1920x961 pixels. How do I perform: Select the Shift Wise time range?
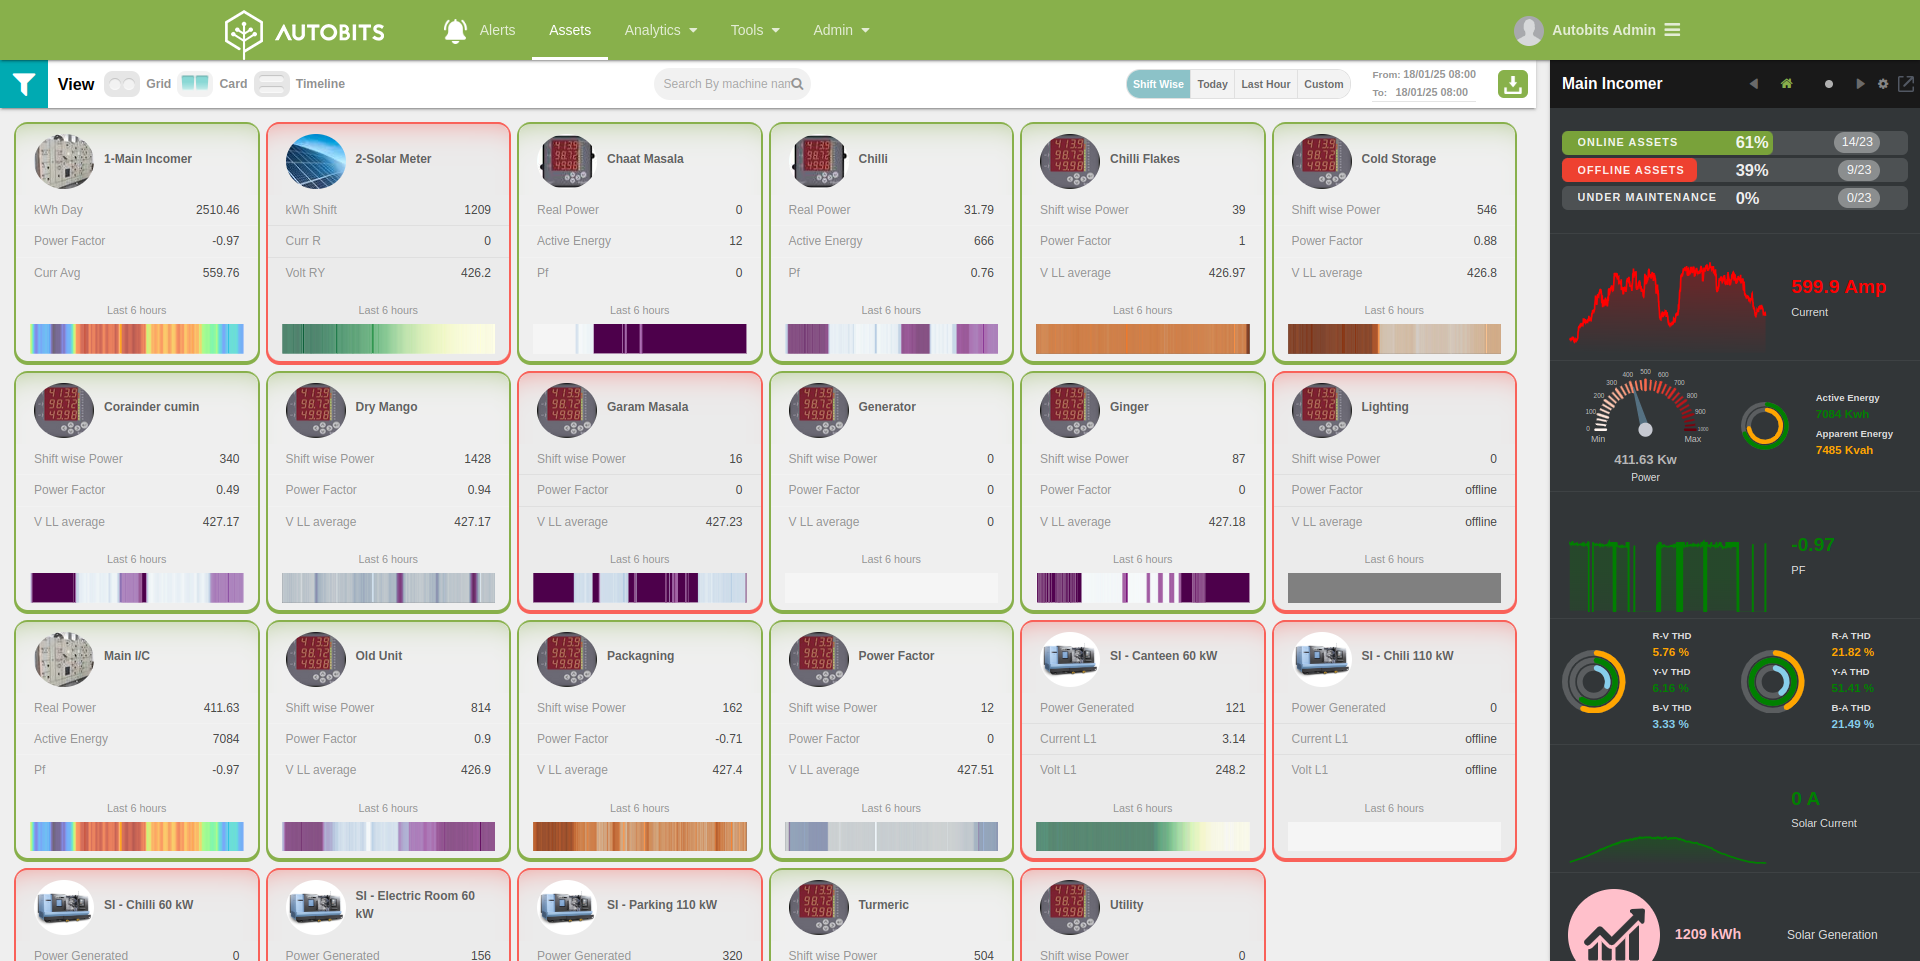[1158, 84]
